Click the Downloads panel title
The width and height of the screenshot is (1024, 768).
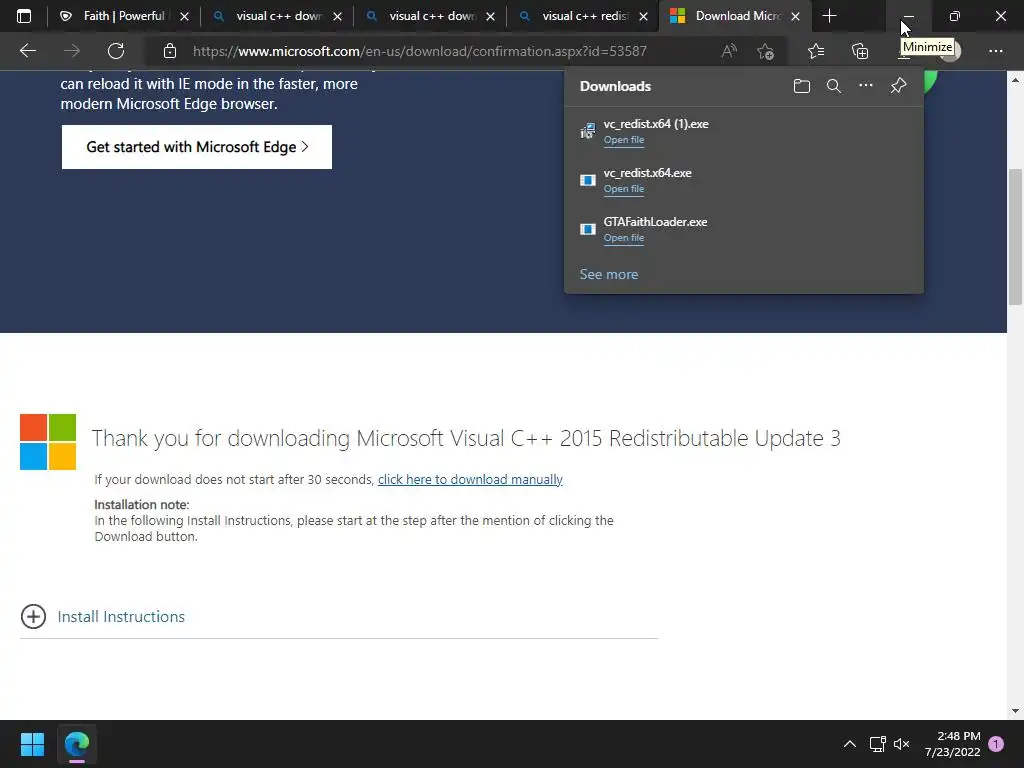click(x=615, y=86)
